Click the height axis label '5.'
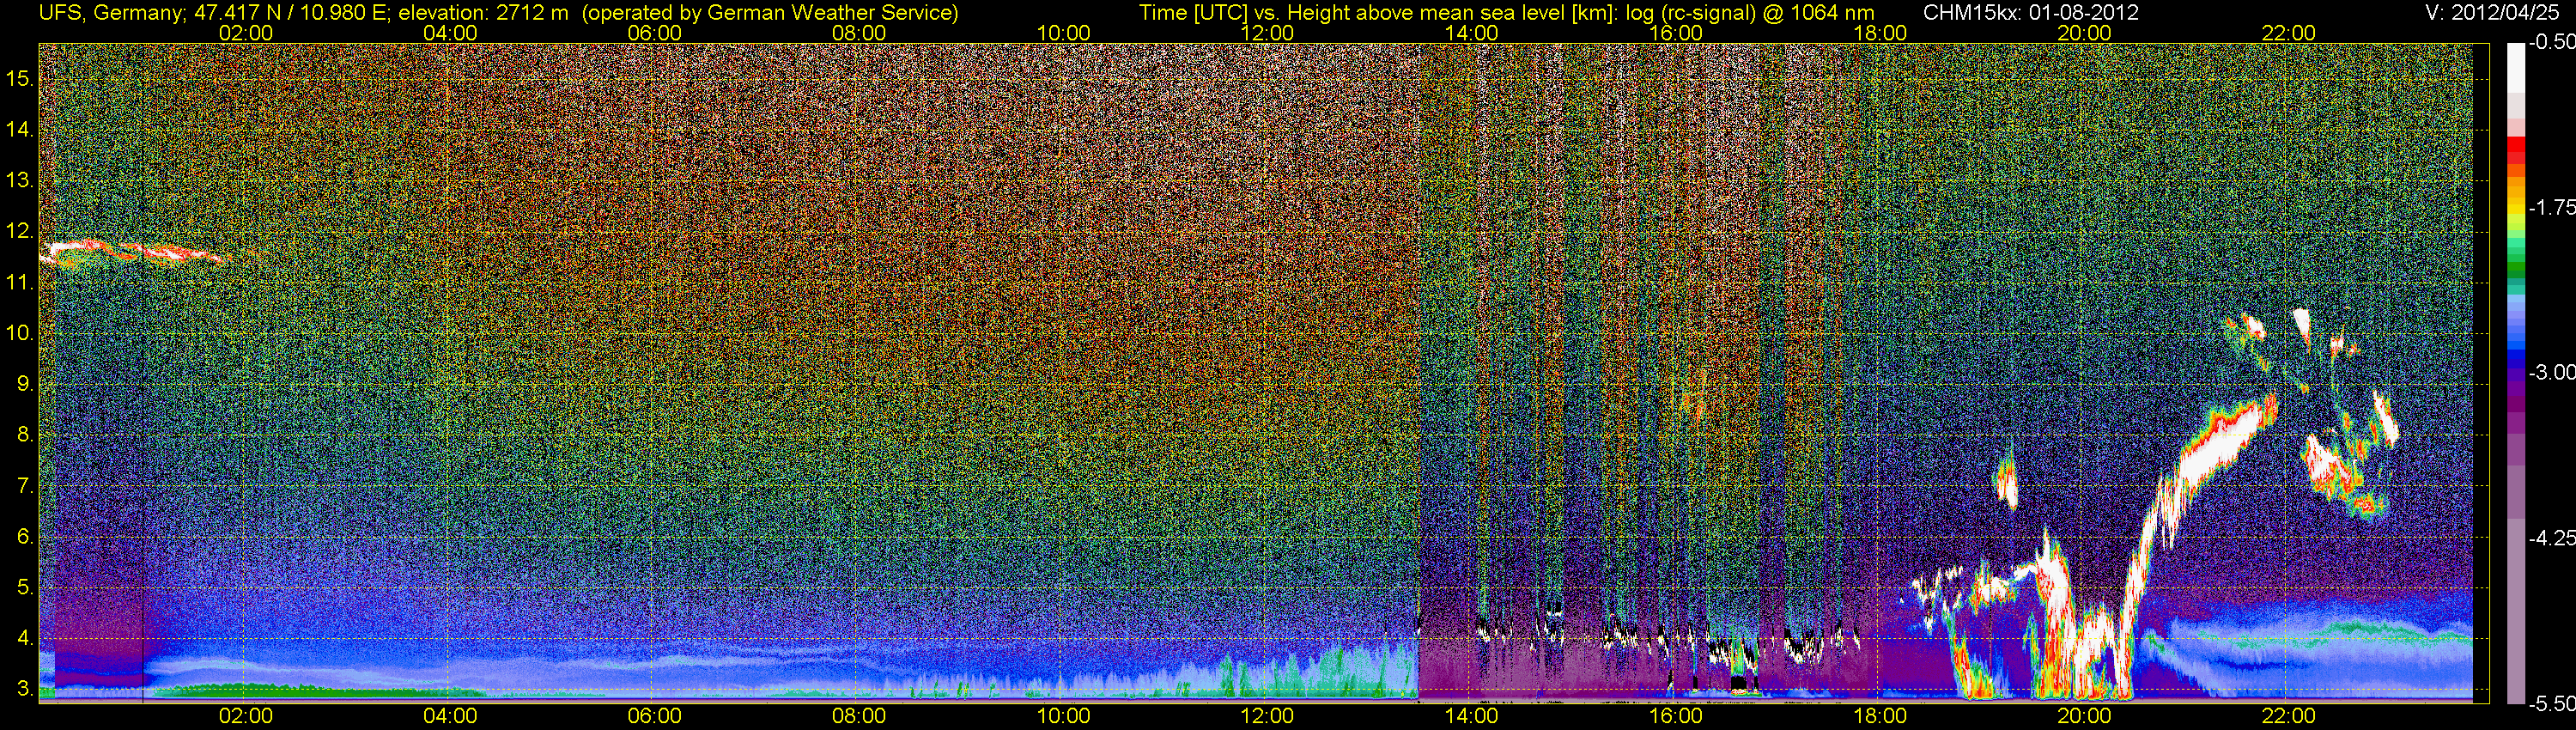 [25, 587]
